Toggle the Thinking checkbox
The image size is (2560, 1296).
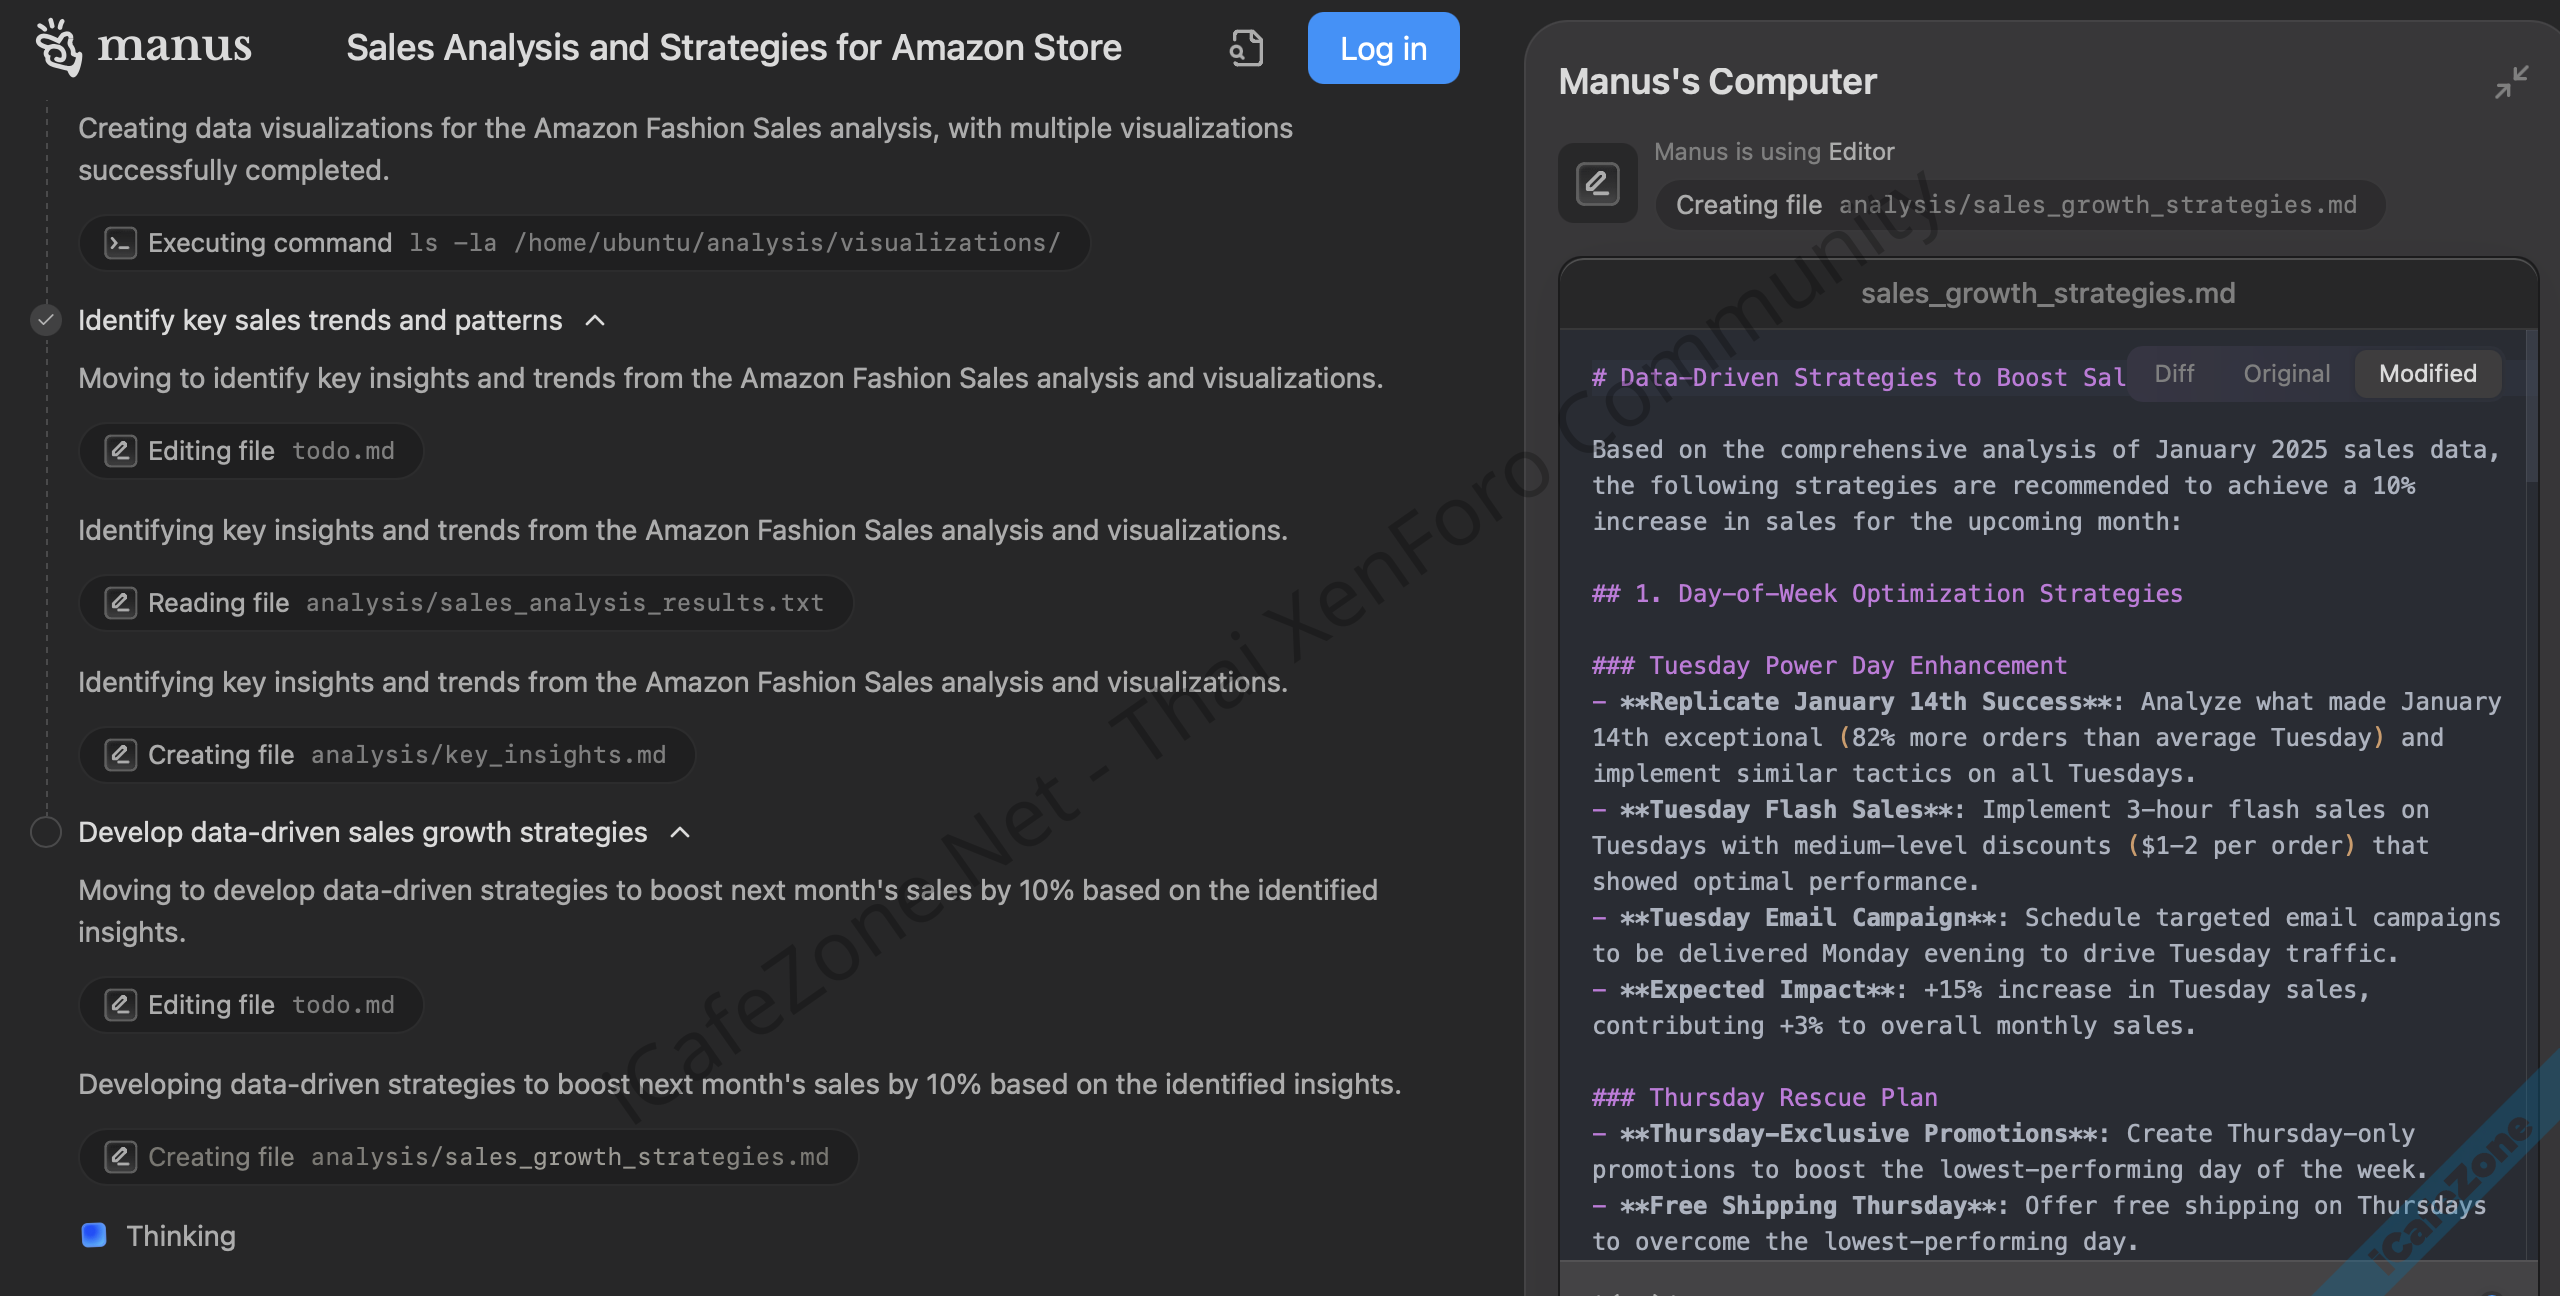pos(94,1235)
